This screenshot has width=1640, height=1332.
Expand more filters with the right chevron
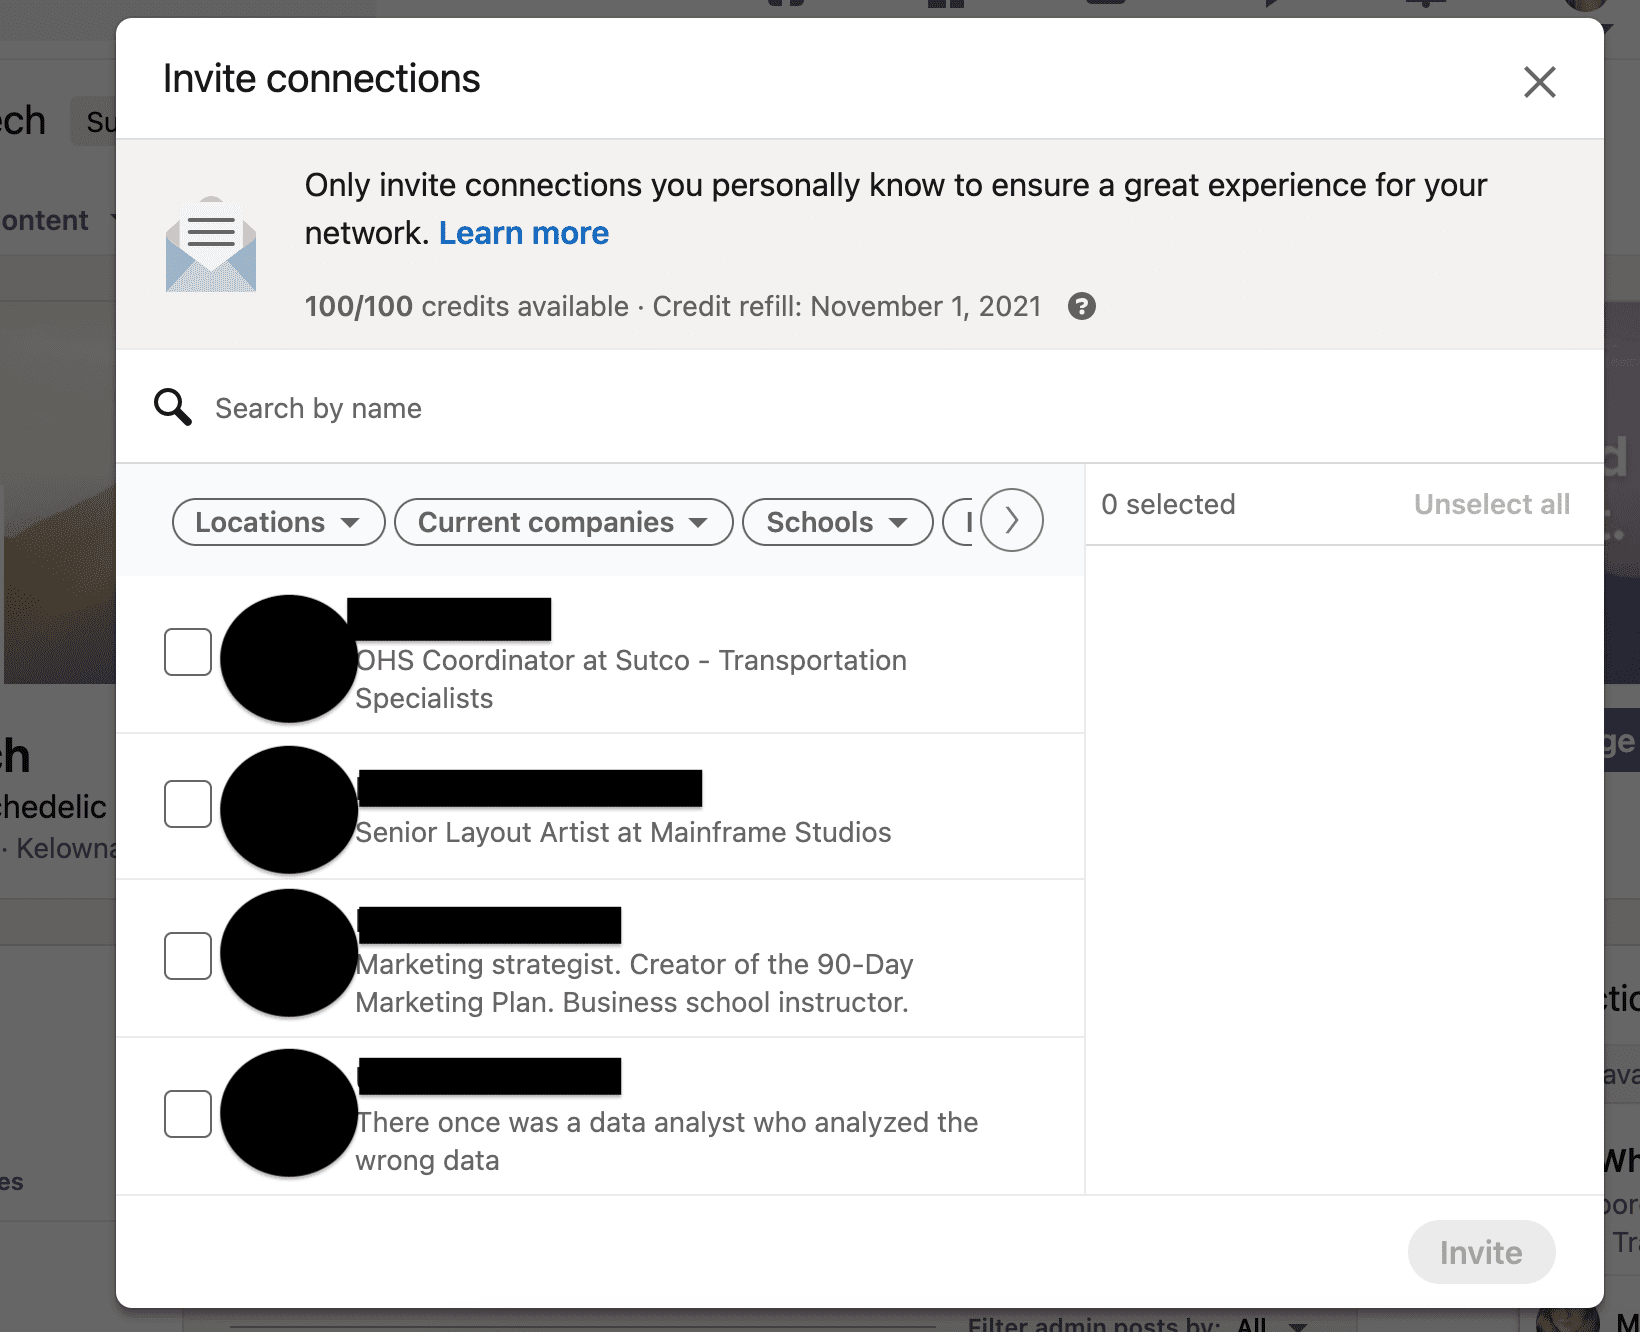(x=1012, y=521)
